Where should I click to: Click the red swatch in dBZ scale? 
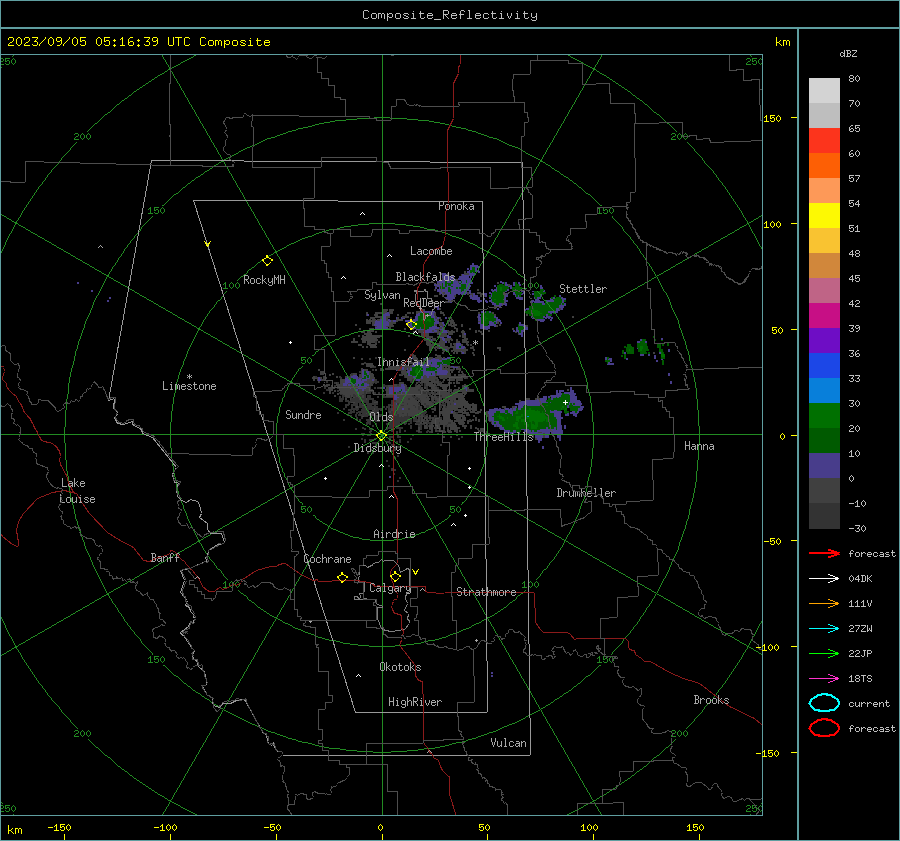(x=824, y=141)
